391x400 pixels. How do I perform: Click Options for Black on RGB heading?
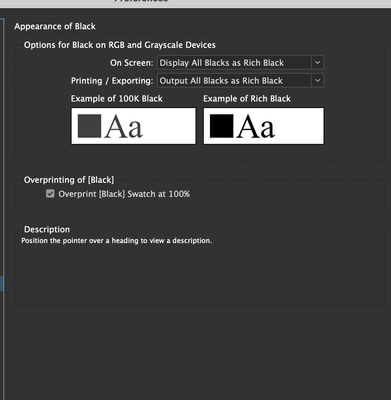(120, 45)
